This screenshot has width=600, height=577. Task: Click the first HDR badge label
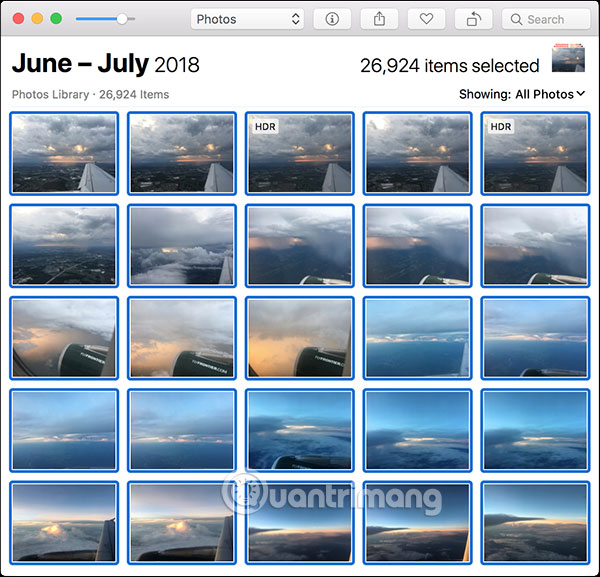pos(265,127)
